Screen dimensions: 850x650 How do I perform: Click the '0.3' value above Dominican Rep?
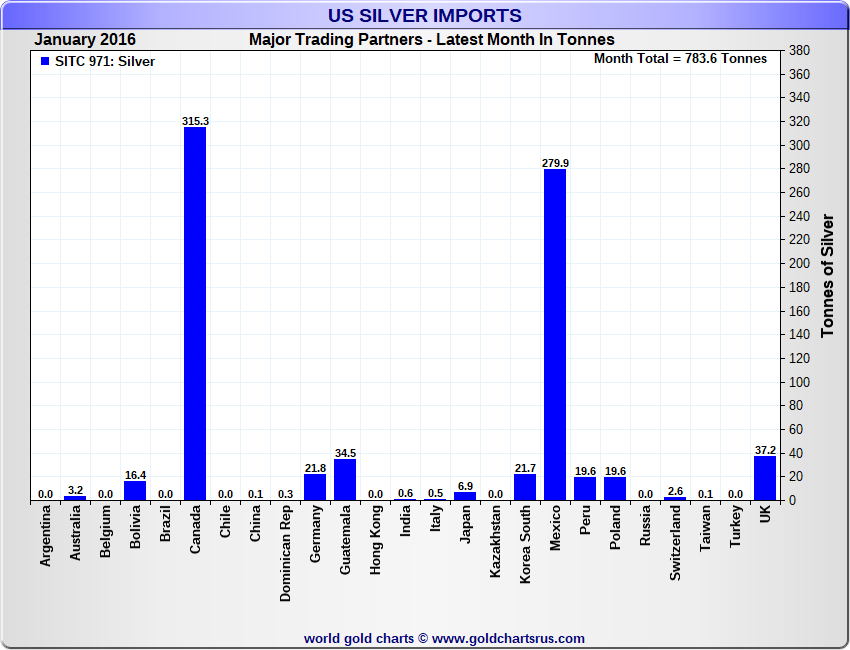coord(285,494)
